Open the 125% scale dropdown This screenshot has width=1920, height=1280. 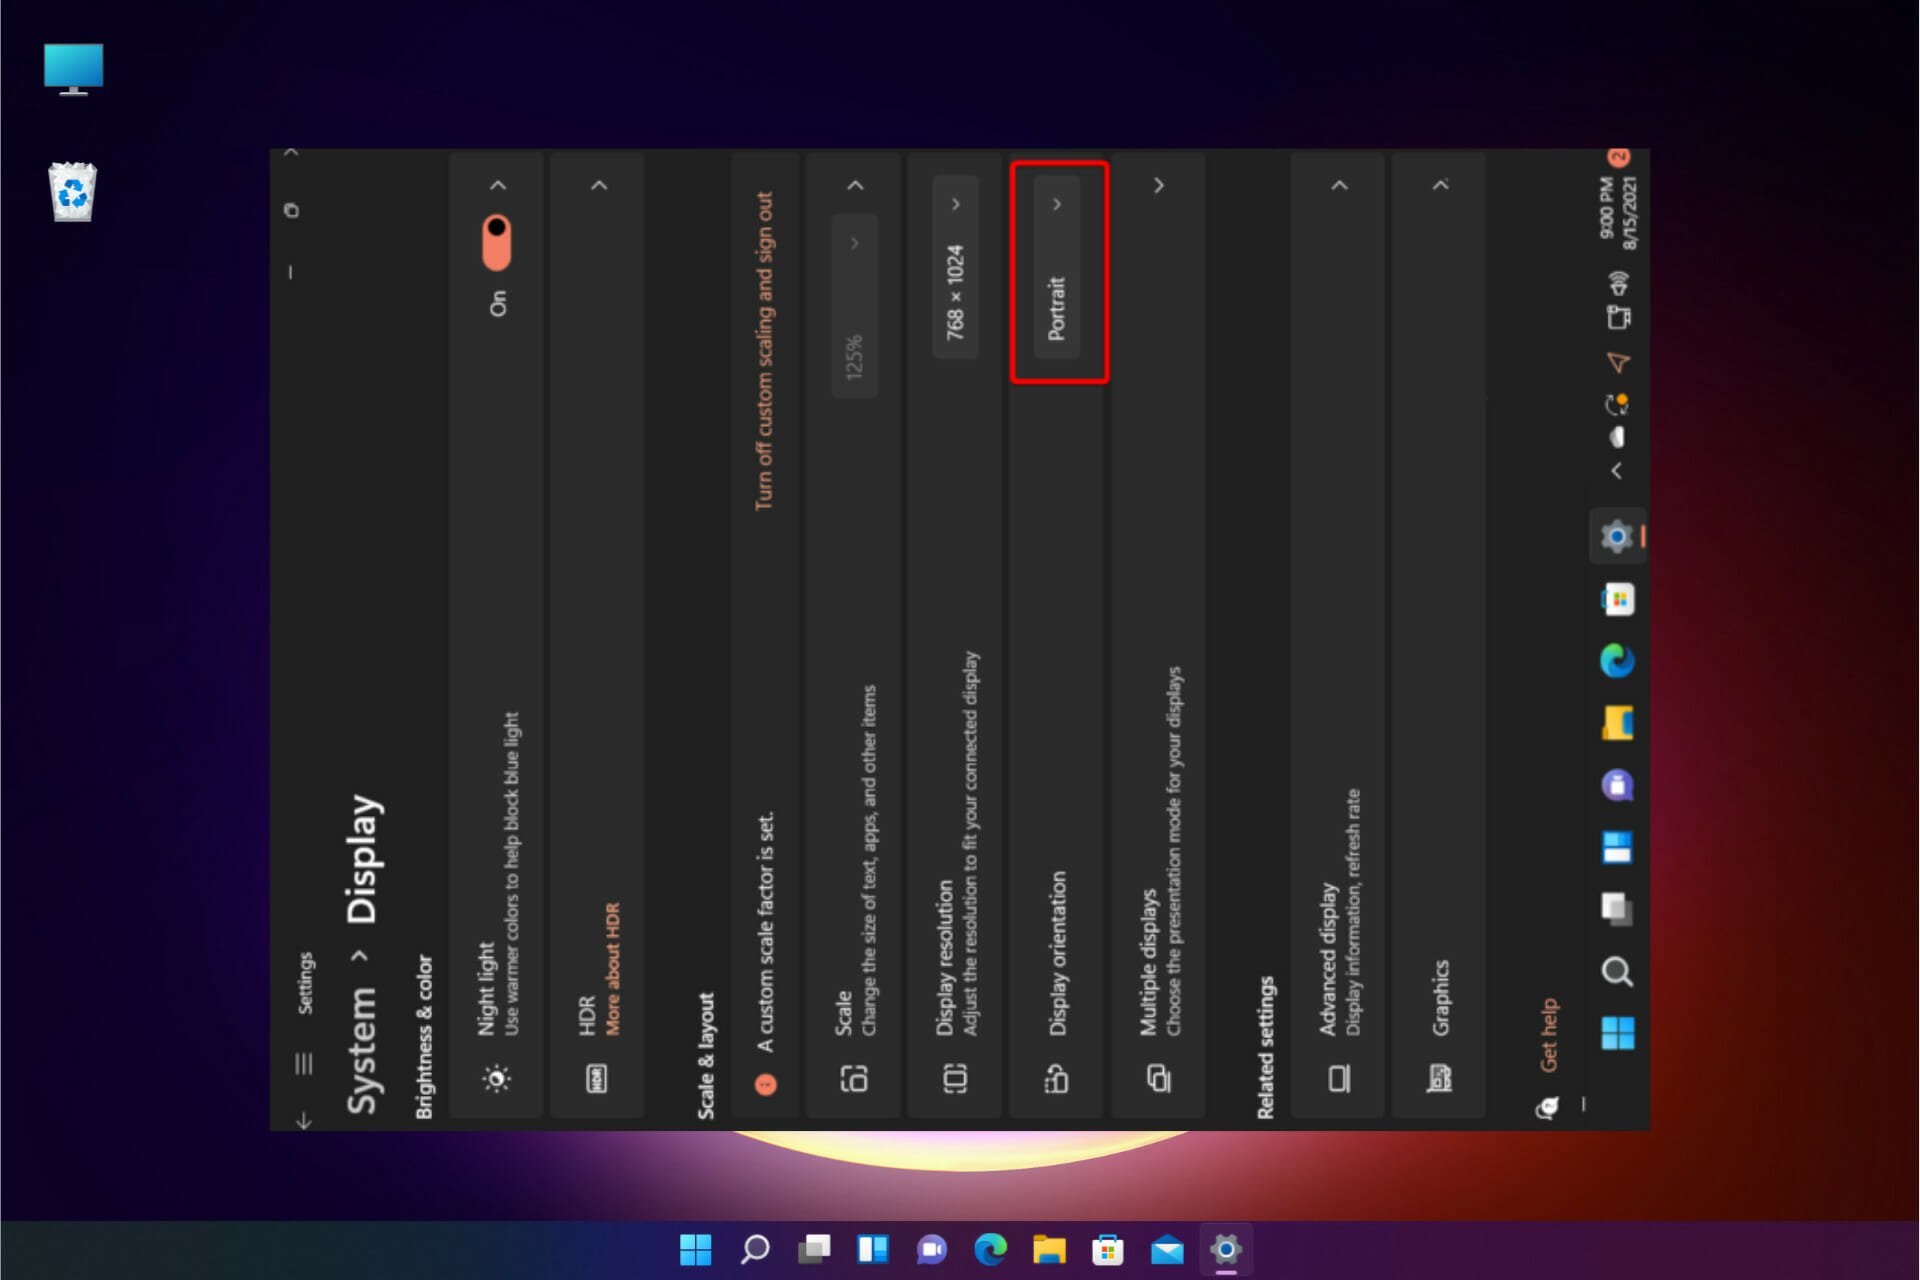point(854,305)
